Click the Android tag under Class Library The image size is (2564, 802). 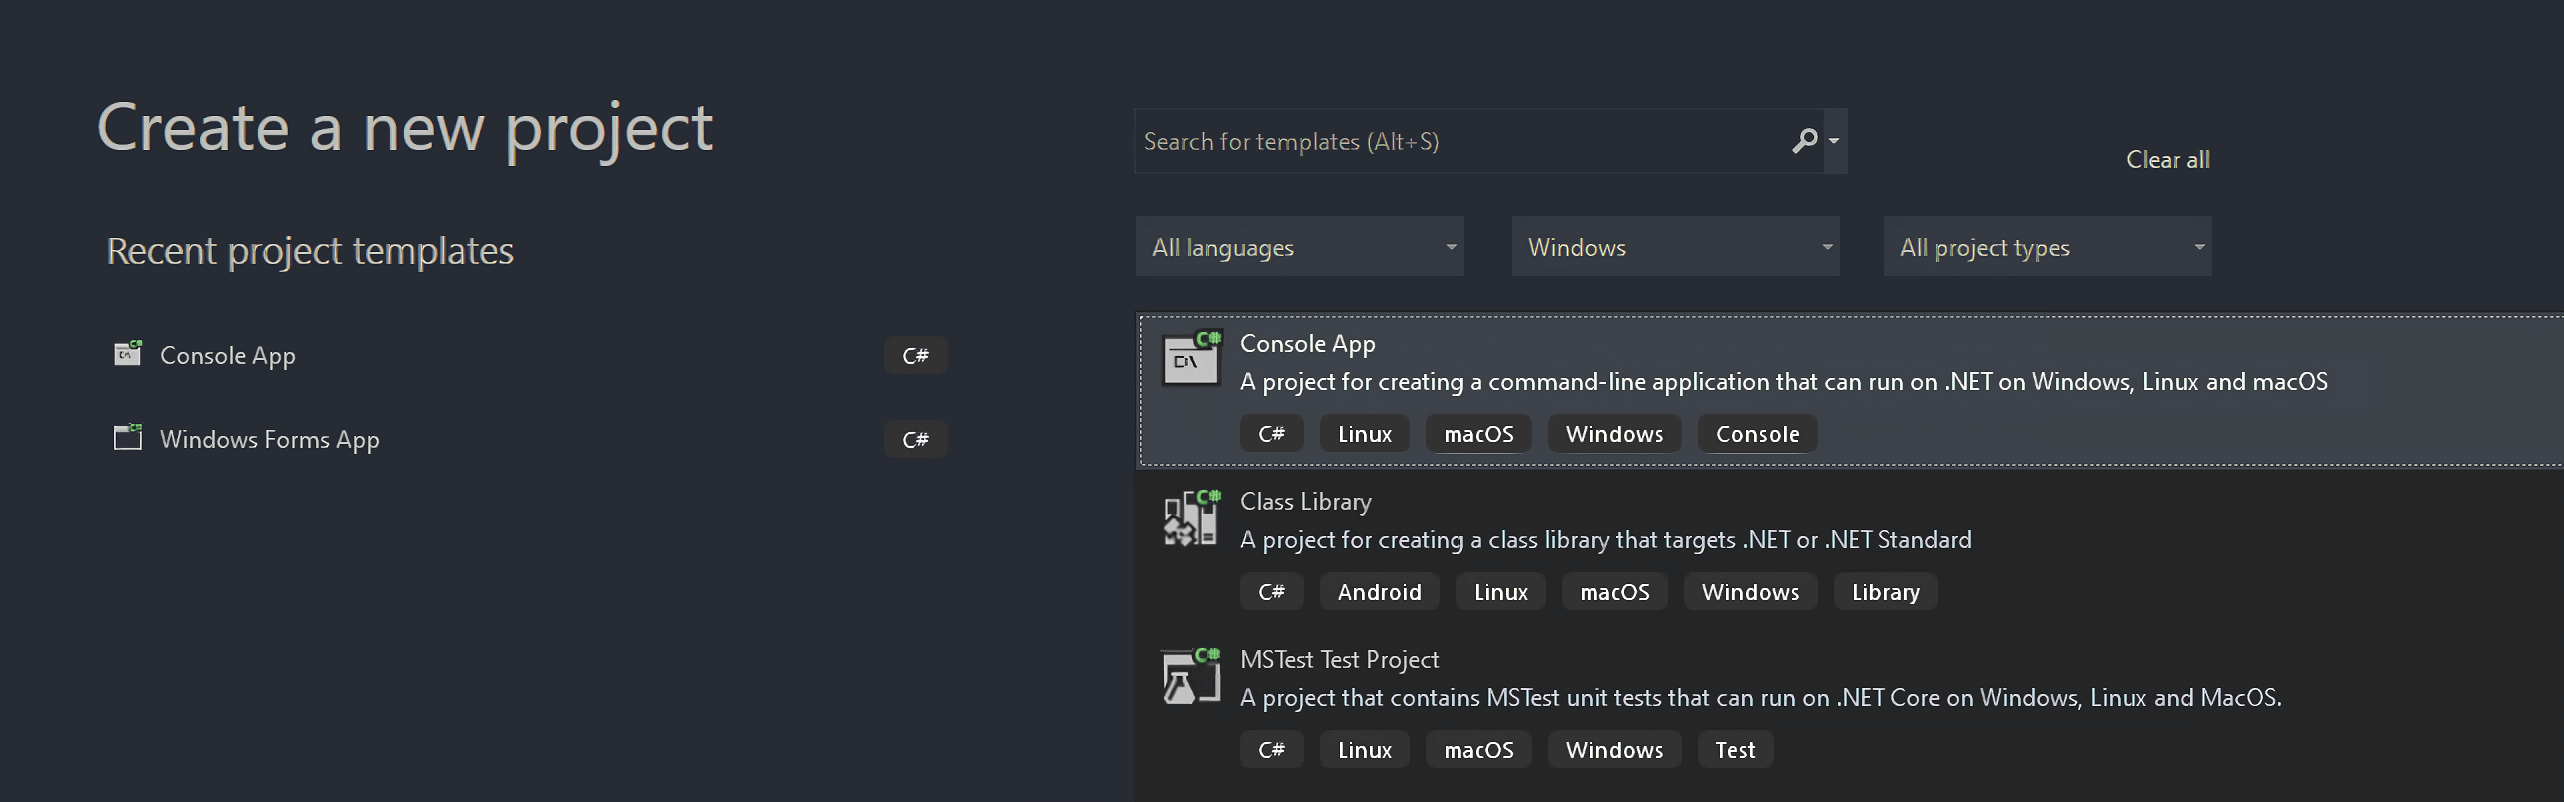(x=1379, y=591)
